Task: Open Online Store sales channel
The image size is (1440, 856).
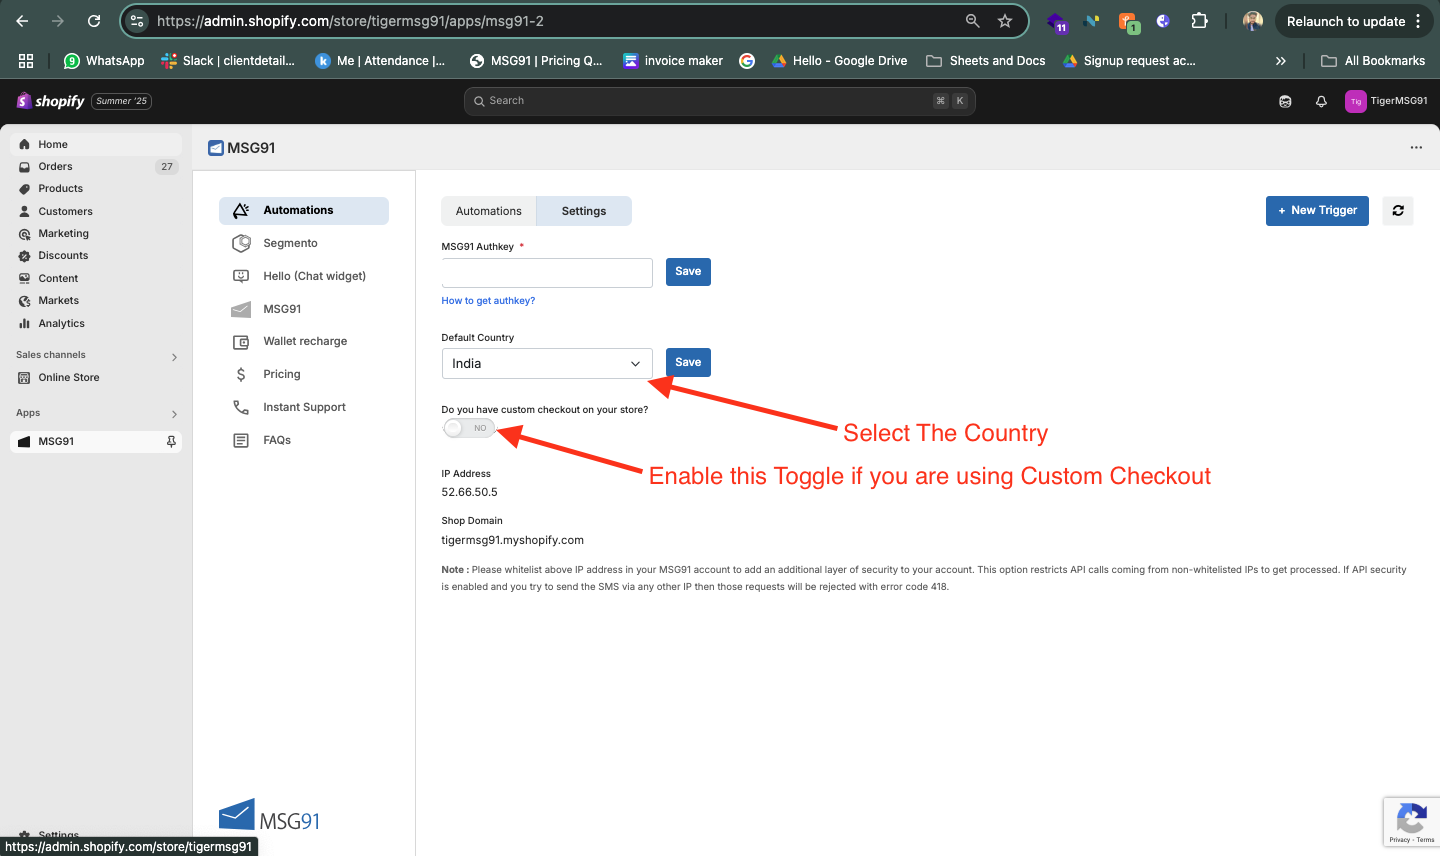Action: (96, 378)
